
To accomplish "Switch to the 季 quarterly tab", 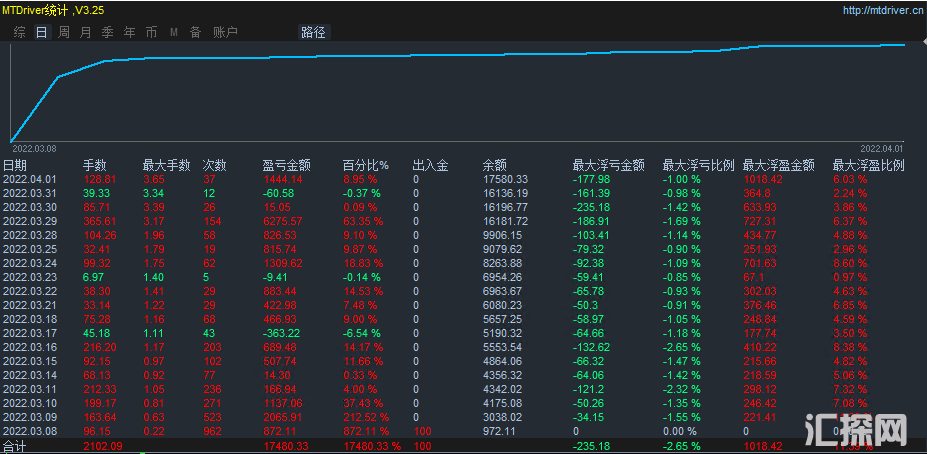I will coord(108,33).
